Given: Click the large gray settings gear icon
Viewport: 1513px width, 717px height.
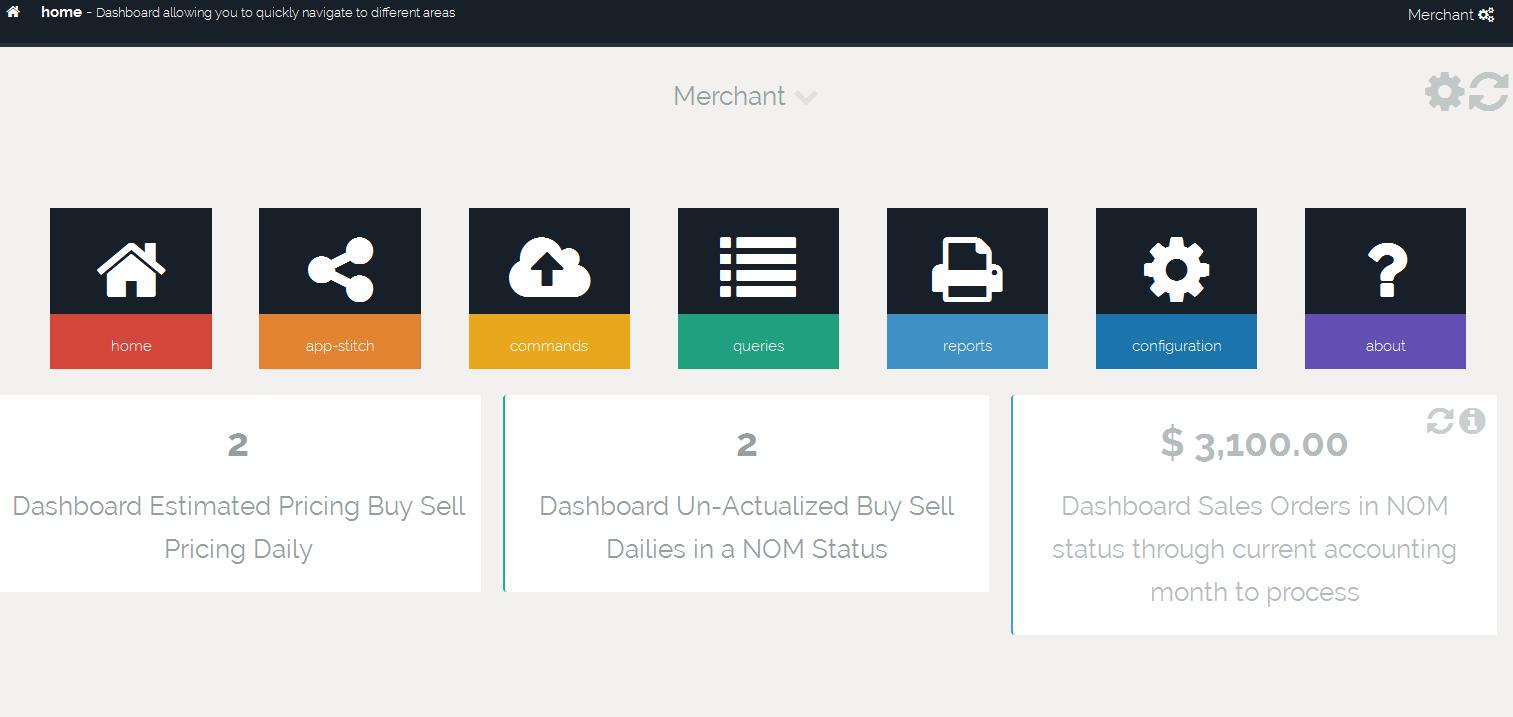Looking at the screenshot, I should 1444,92.
